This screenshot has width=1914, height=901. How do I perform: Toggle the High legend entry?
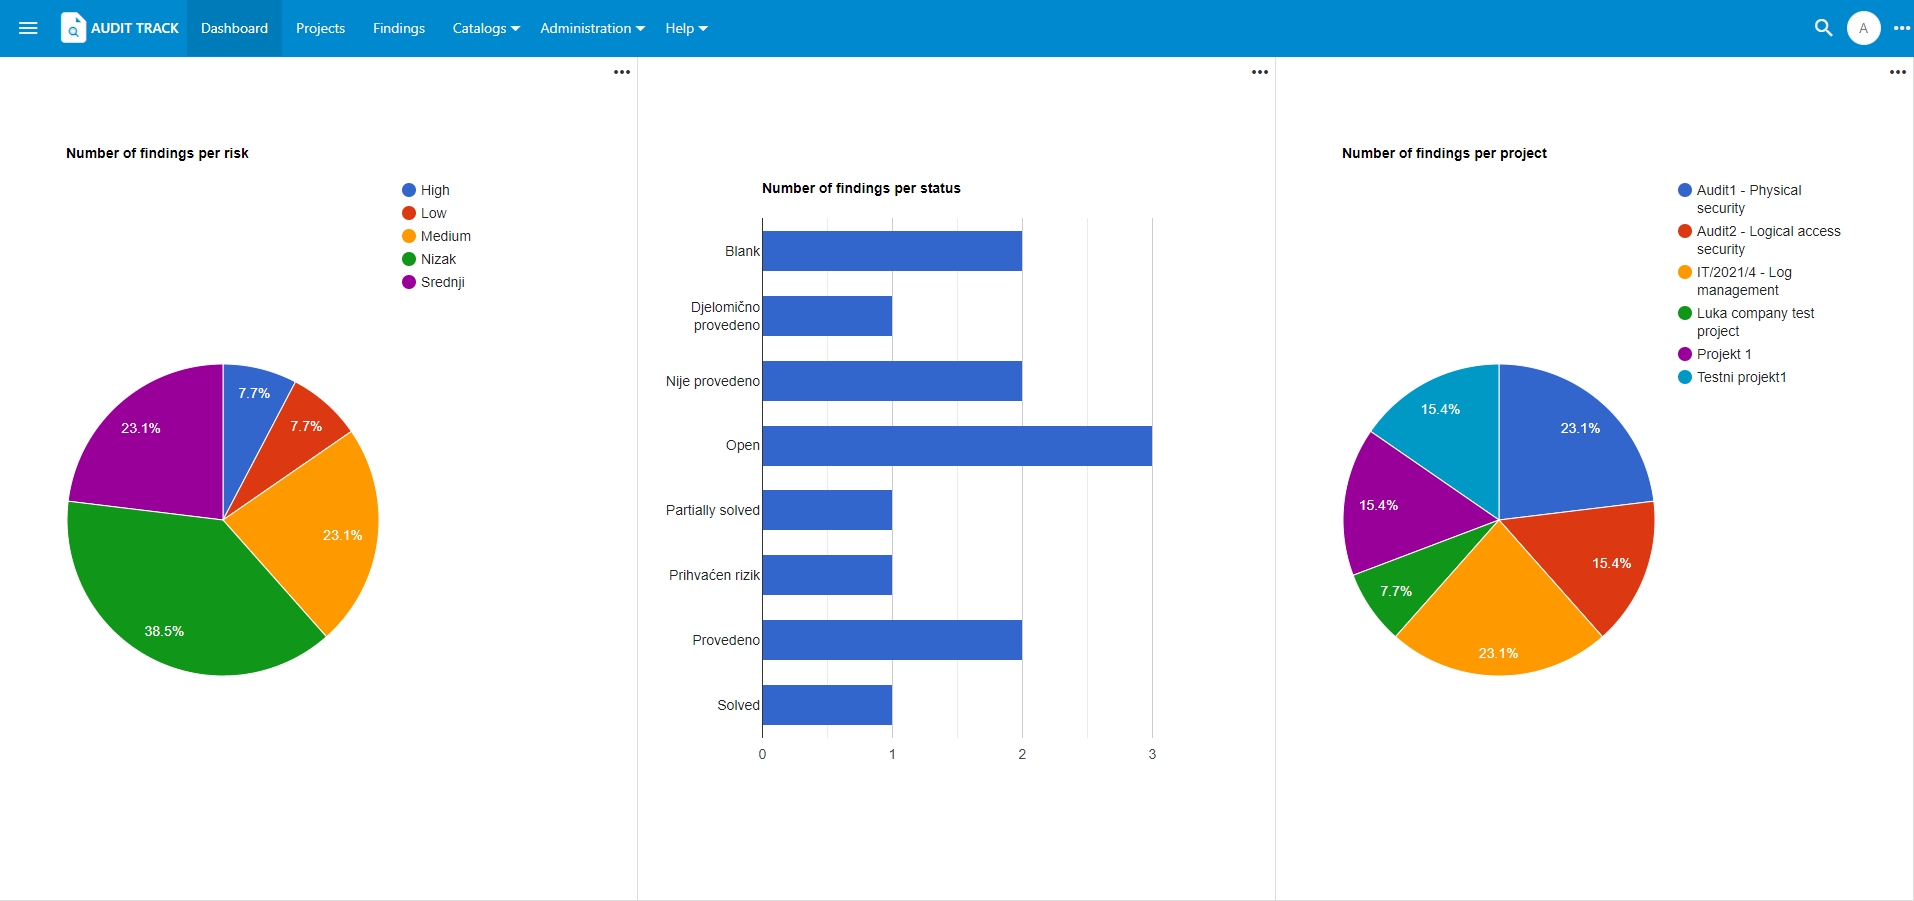pyautogui.click(x=426, y=190)
